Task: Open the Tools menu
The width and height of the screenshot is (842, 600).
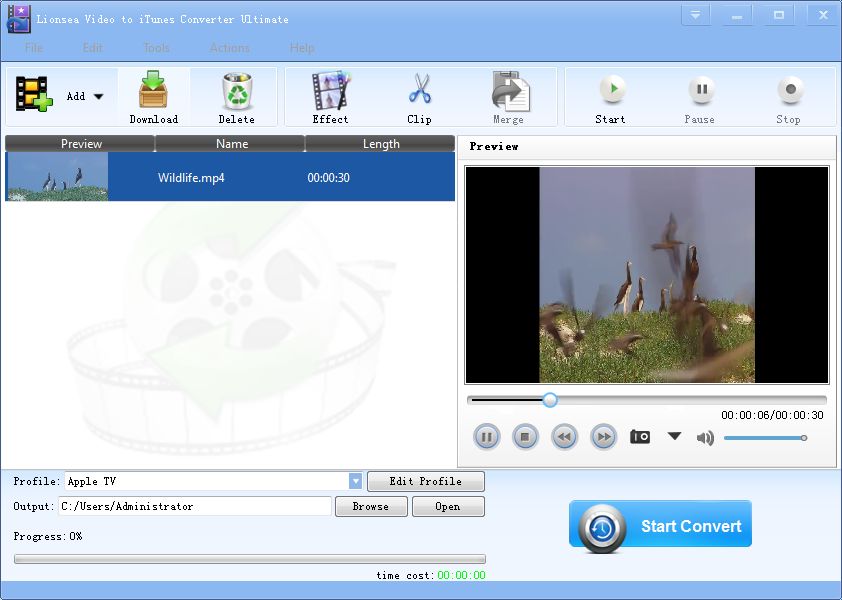Action: [156, 48]
